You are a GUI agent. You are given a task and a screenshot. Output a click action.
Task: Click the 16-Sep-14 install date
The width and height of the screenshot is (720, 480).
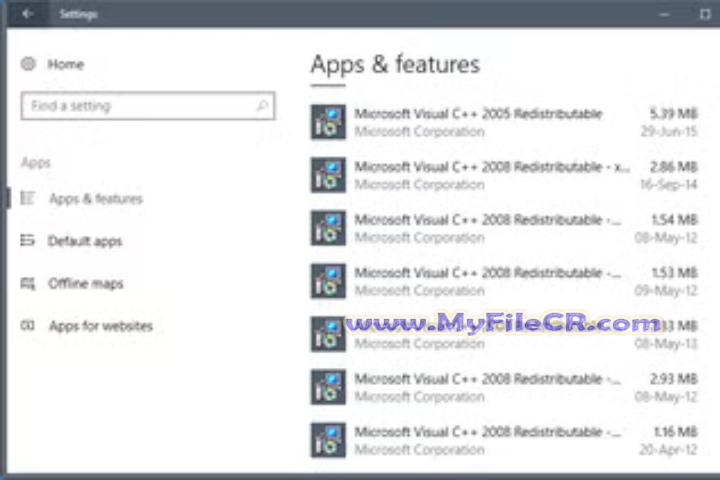pyautogui.click(x=669, y=184)
